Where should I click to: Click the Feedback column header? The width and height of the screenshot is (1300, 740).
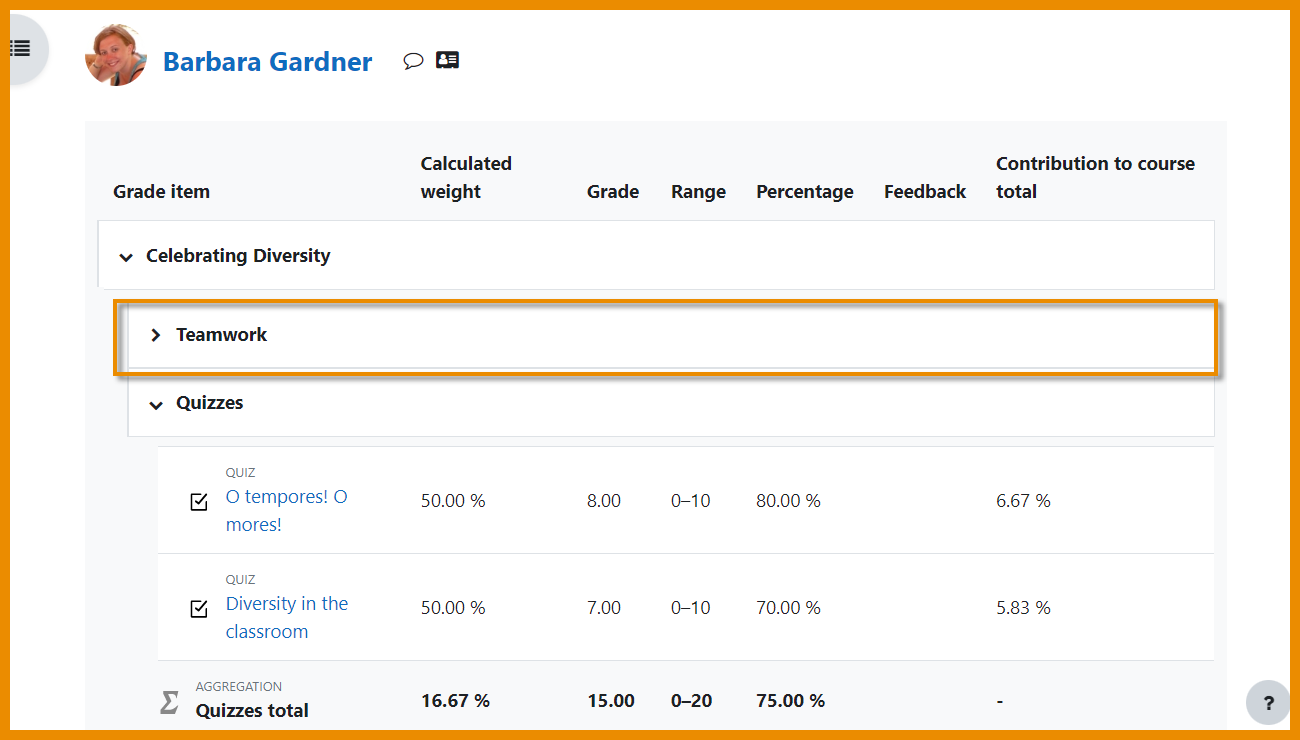pyautogui.click(x=924, y=192)
